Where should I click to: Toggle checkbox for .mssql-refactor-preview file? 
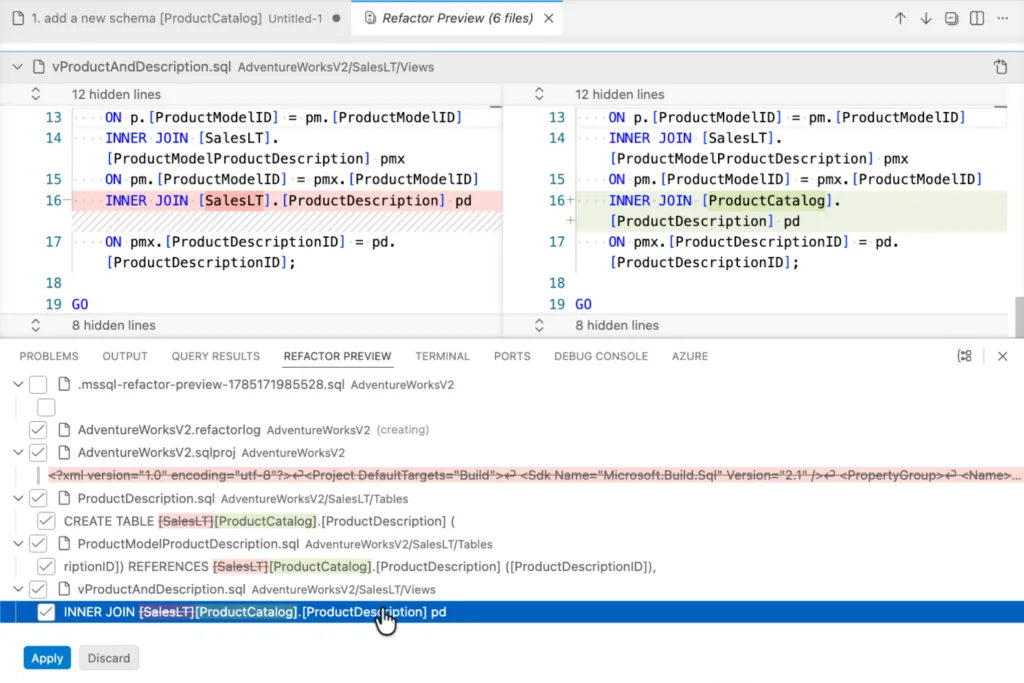(x=38, y=385)
